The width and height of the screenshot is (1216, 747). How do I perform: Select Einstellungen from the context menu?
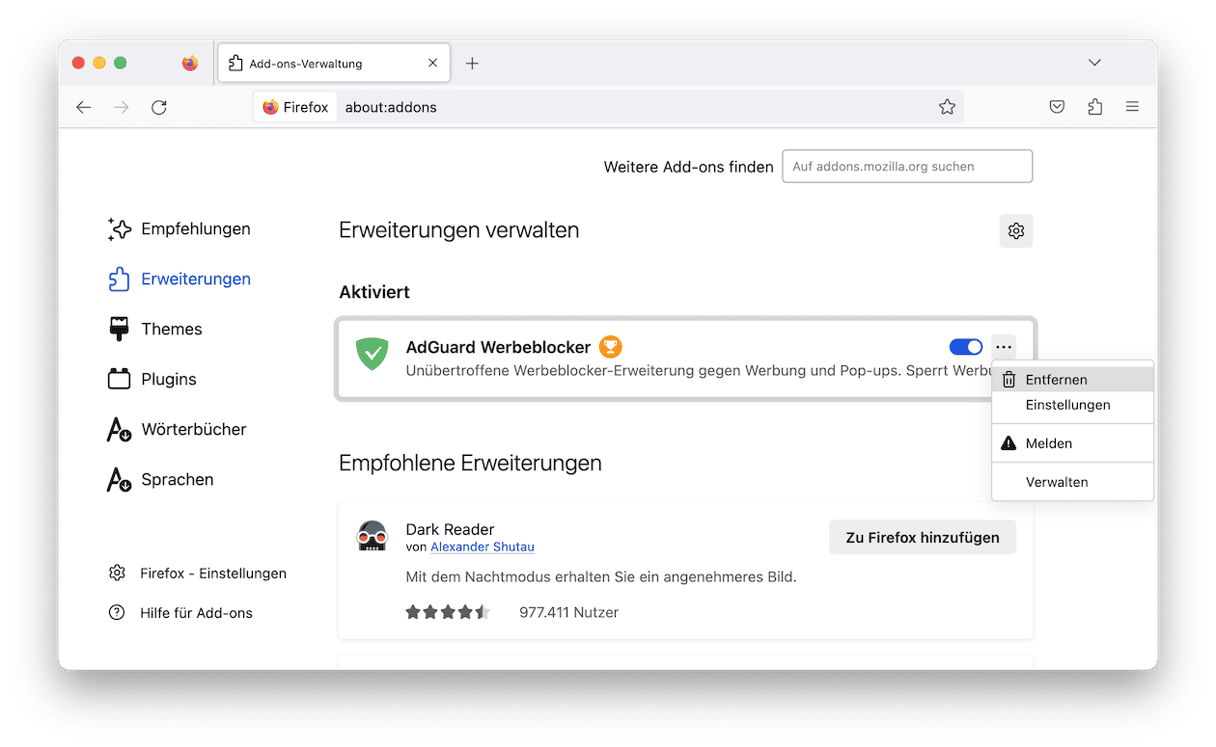[1068, 405]
